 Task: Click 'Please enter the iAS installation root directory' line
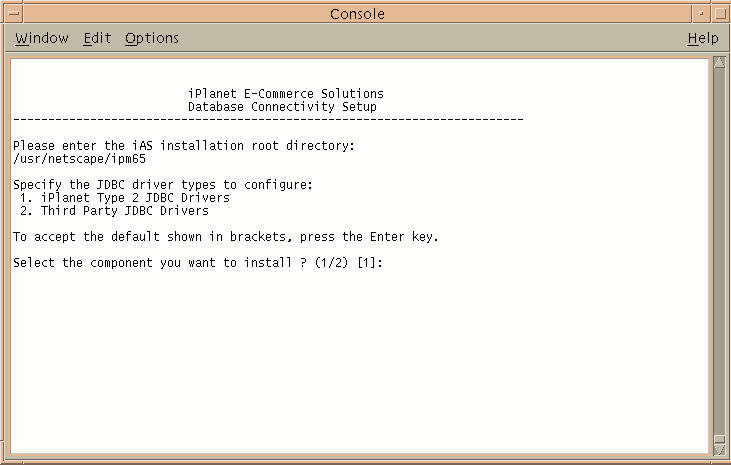click(x=184, y=146)
